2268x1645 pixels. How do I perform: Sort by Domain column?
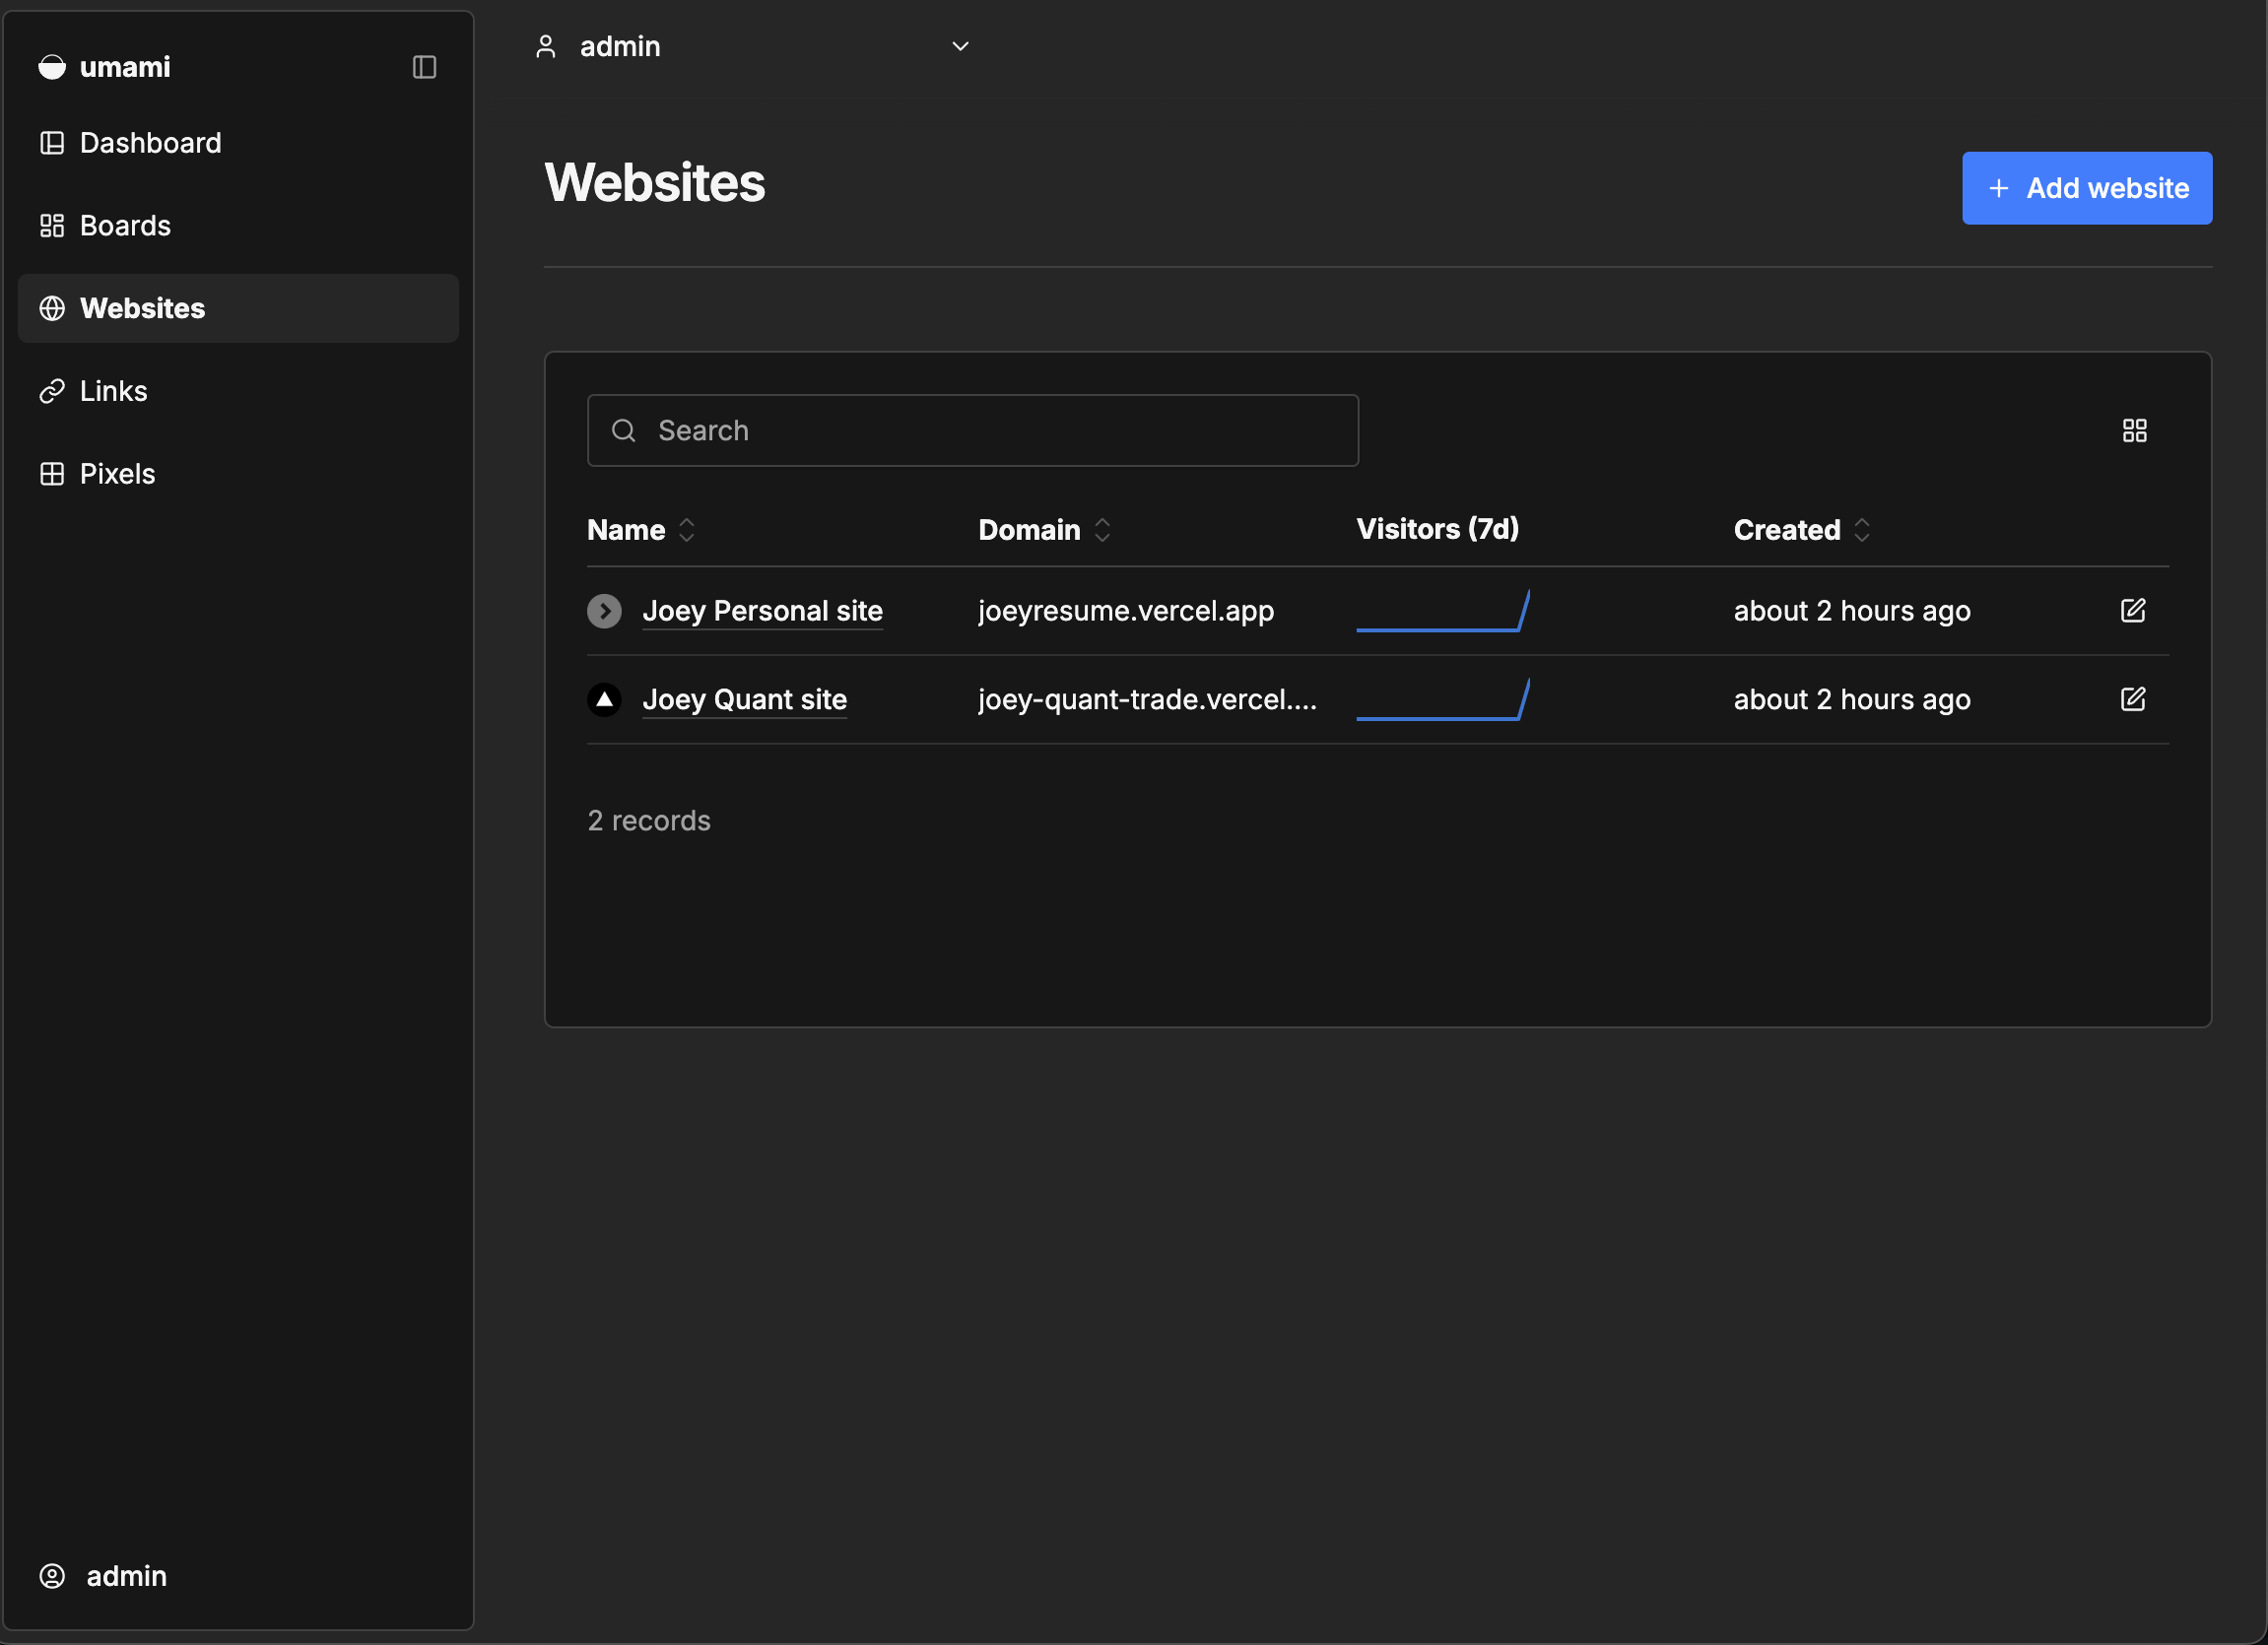(x=1044, y=530)
